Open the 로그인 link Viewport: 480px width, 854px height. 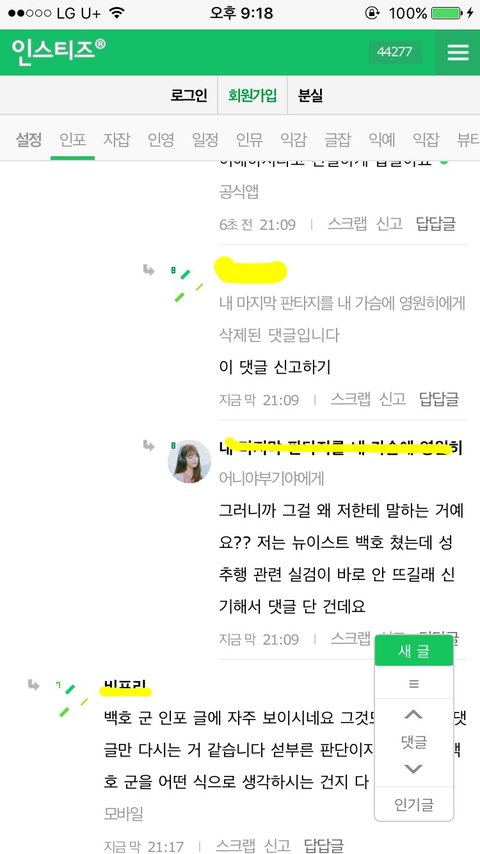(x=189, y=95)
